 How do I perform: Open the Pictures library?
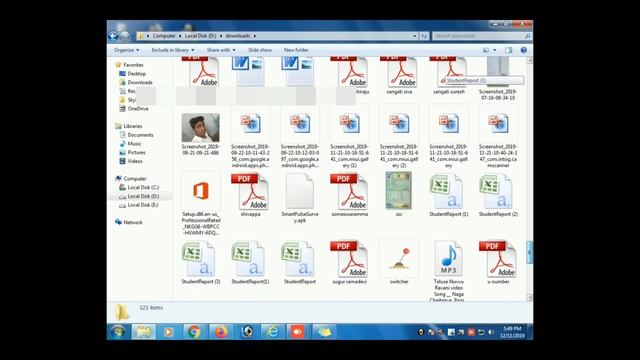(x=136, y=152)
